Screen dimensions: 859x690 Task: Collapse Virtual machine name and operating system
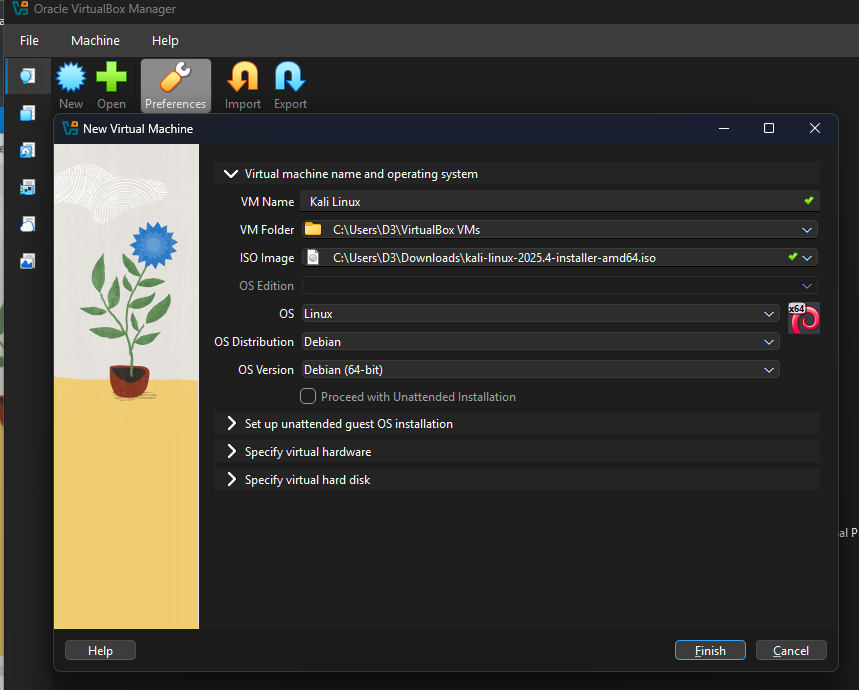[x=231, y=174]
